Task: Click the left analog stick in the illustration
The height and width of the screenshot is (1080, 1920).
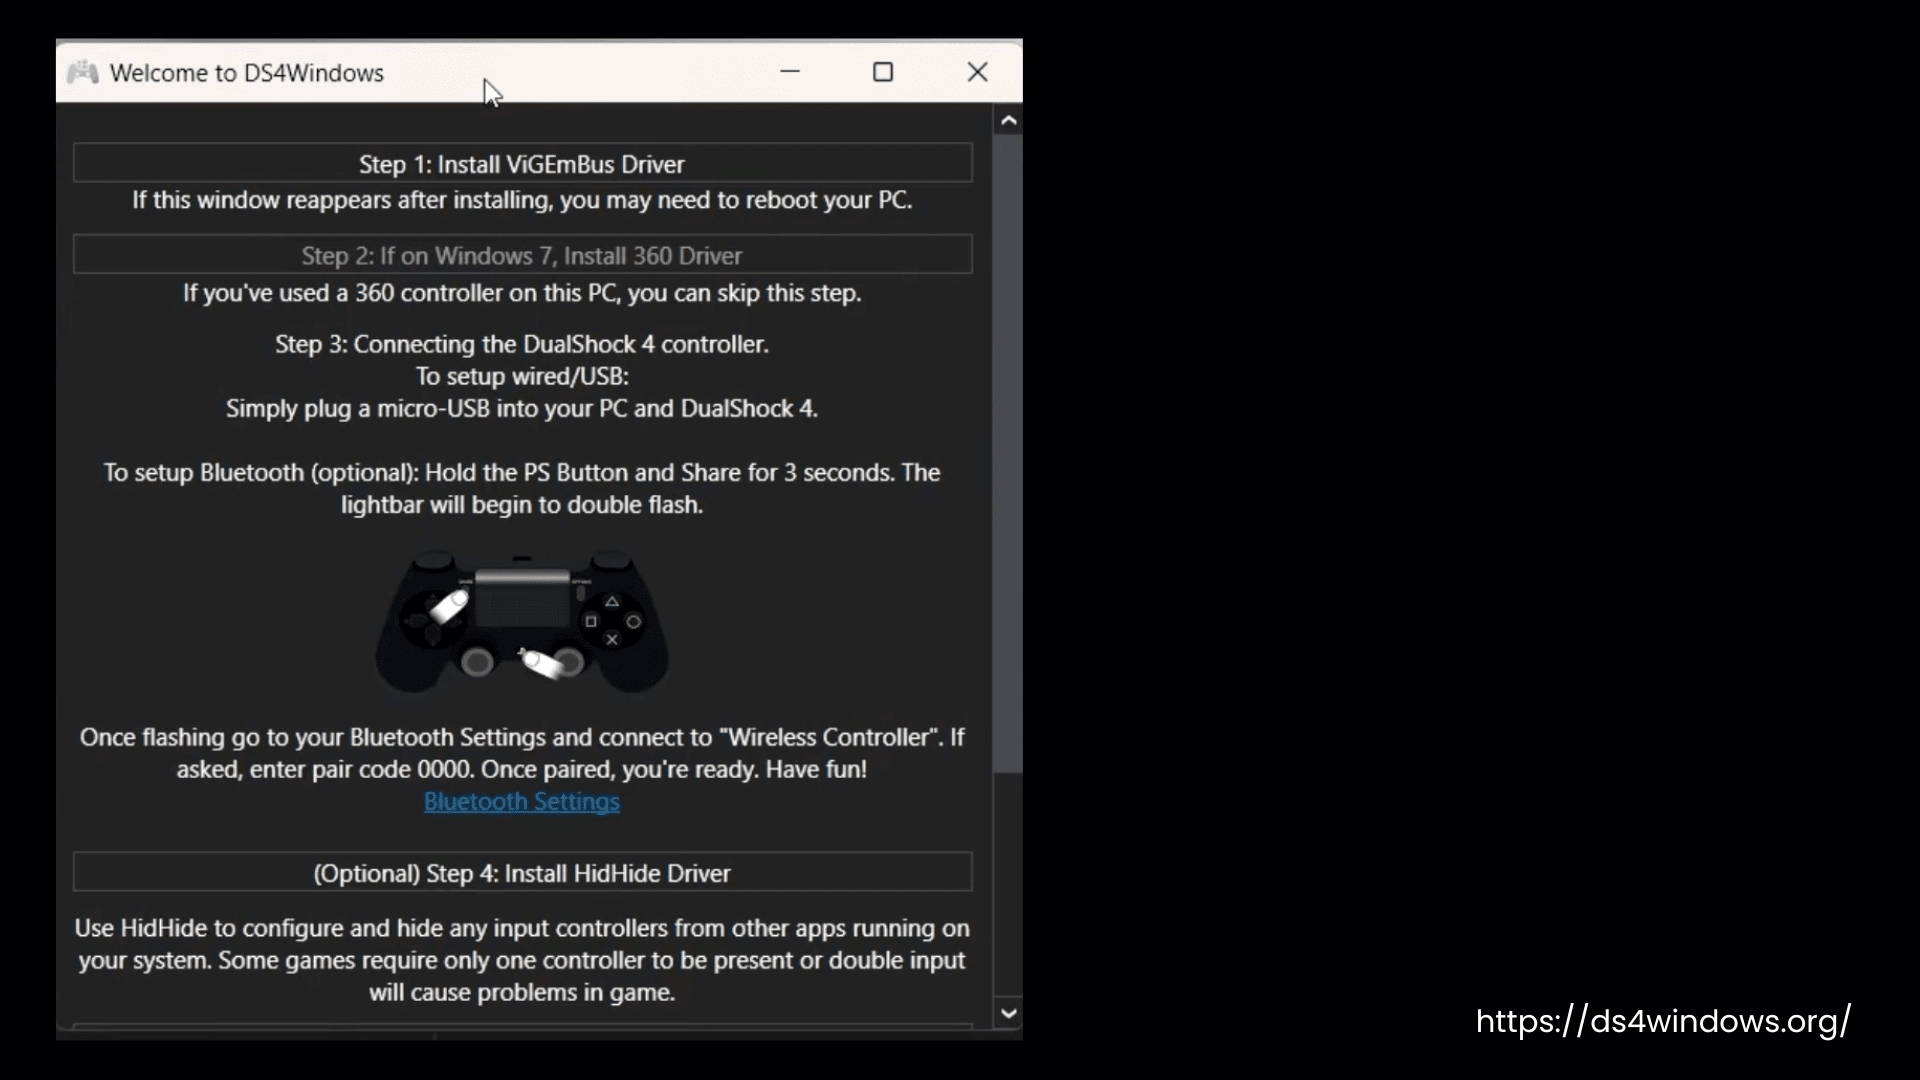Action: [478, 662]
